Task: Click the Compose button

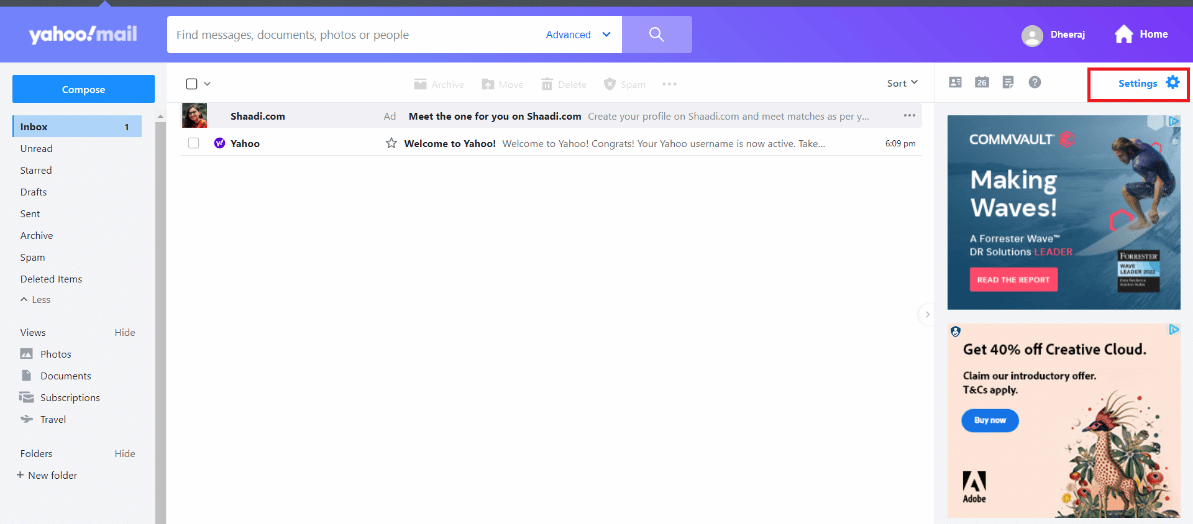Action: [x=84, y=89]
